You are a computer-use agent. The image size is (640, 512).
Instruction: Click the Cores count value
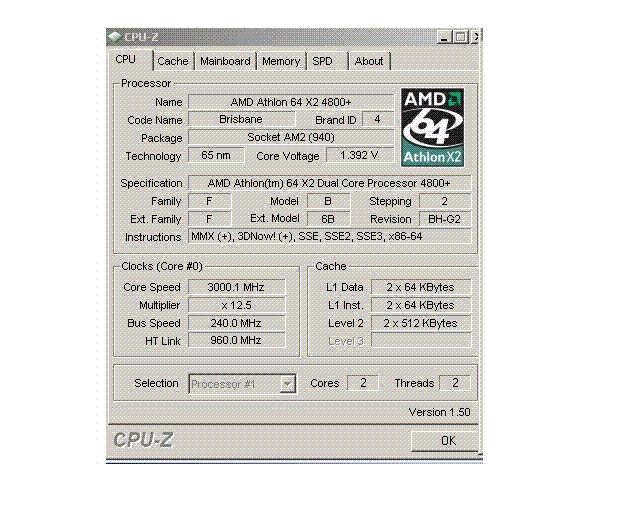coord(362,383)
